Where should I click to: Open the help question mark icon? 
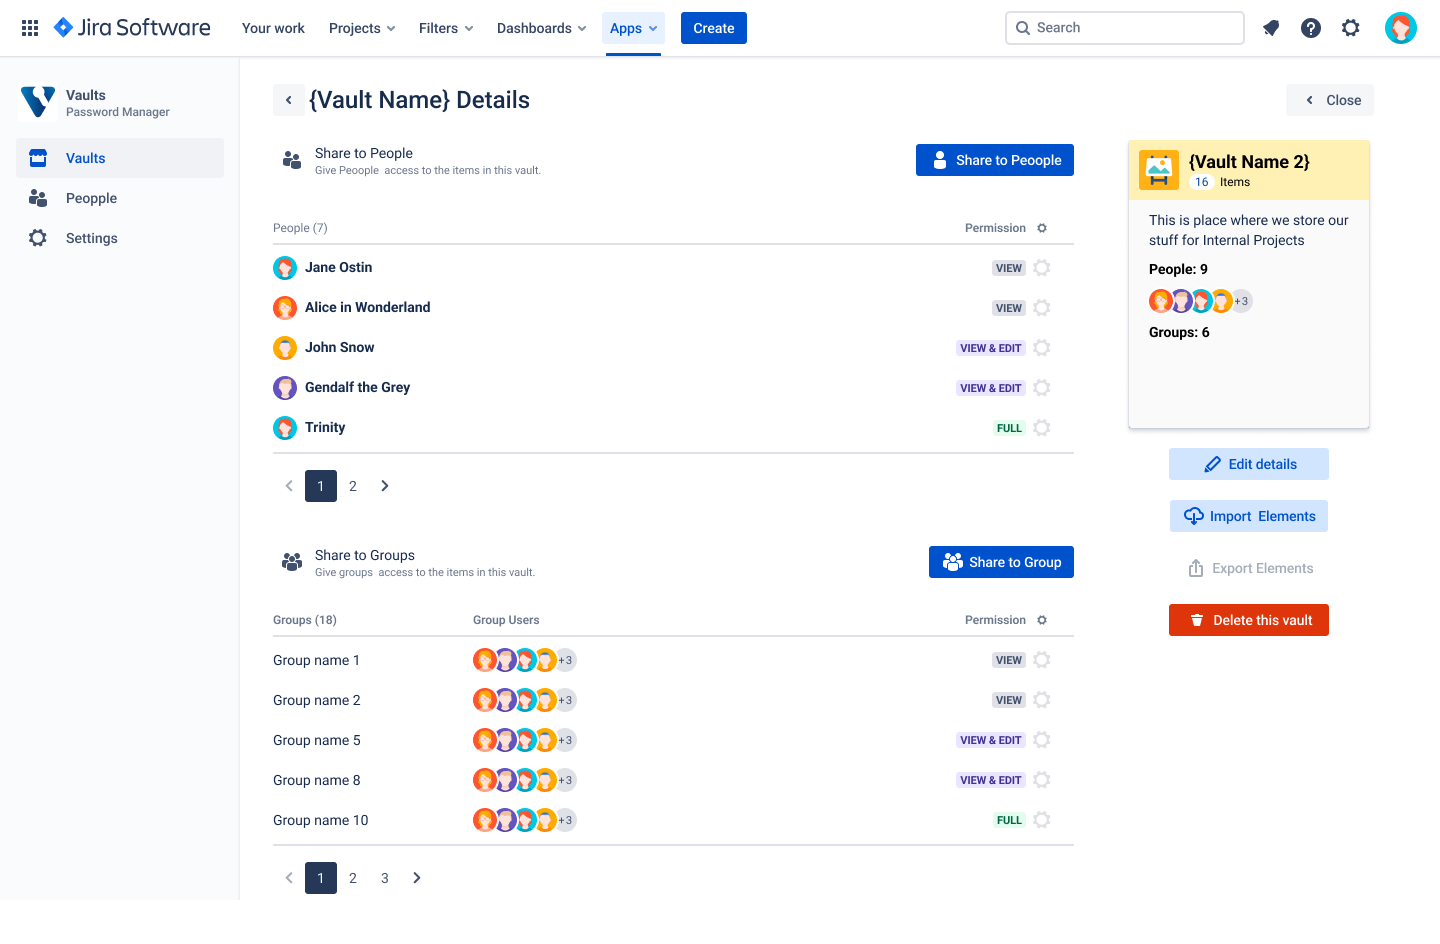1311,28
